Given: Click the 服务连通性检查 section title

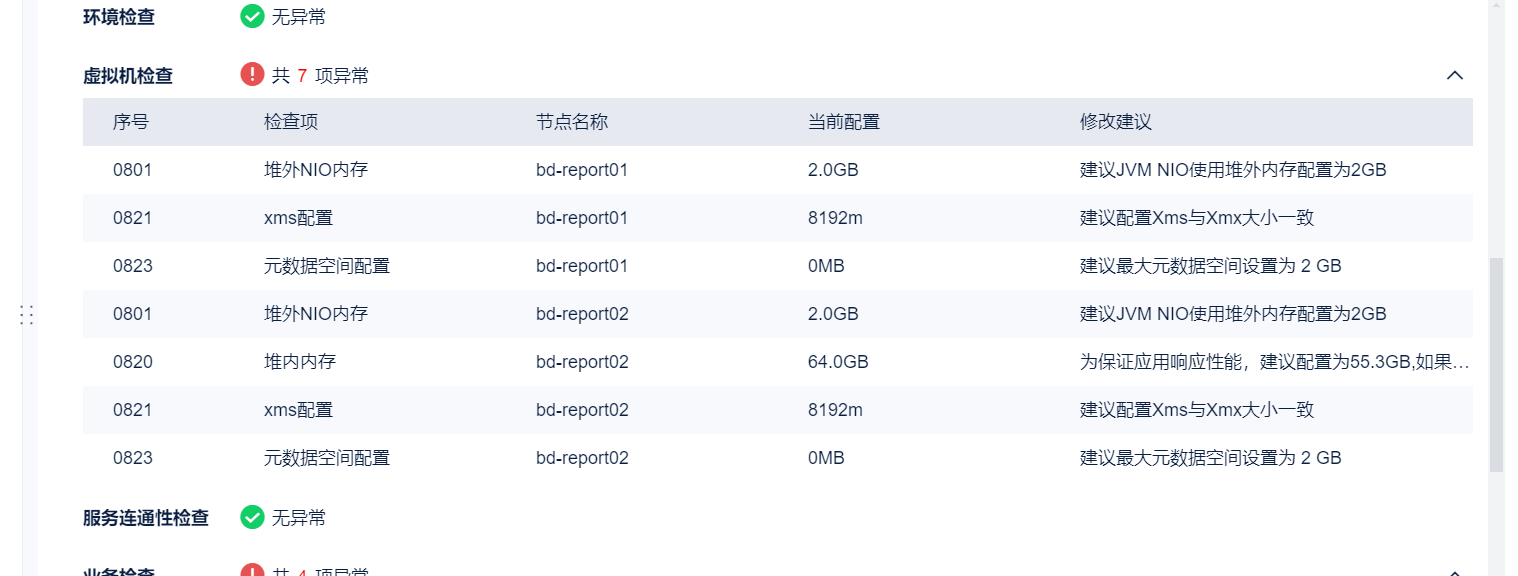Looking at the screenshot, I should click(146, 518).
